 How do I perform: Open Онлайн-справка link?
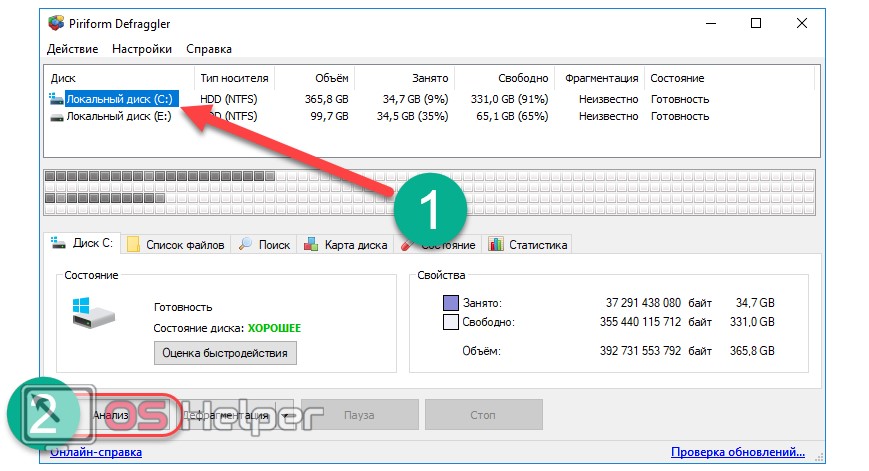(x=96, y=452)
